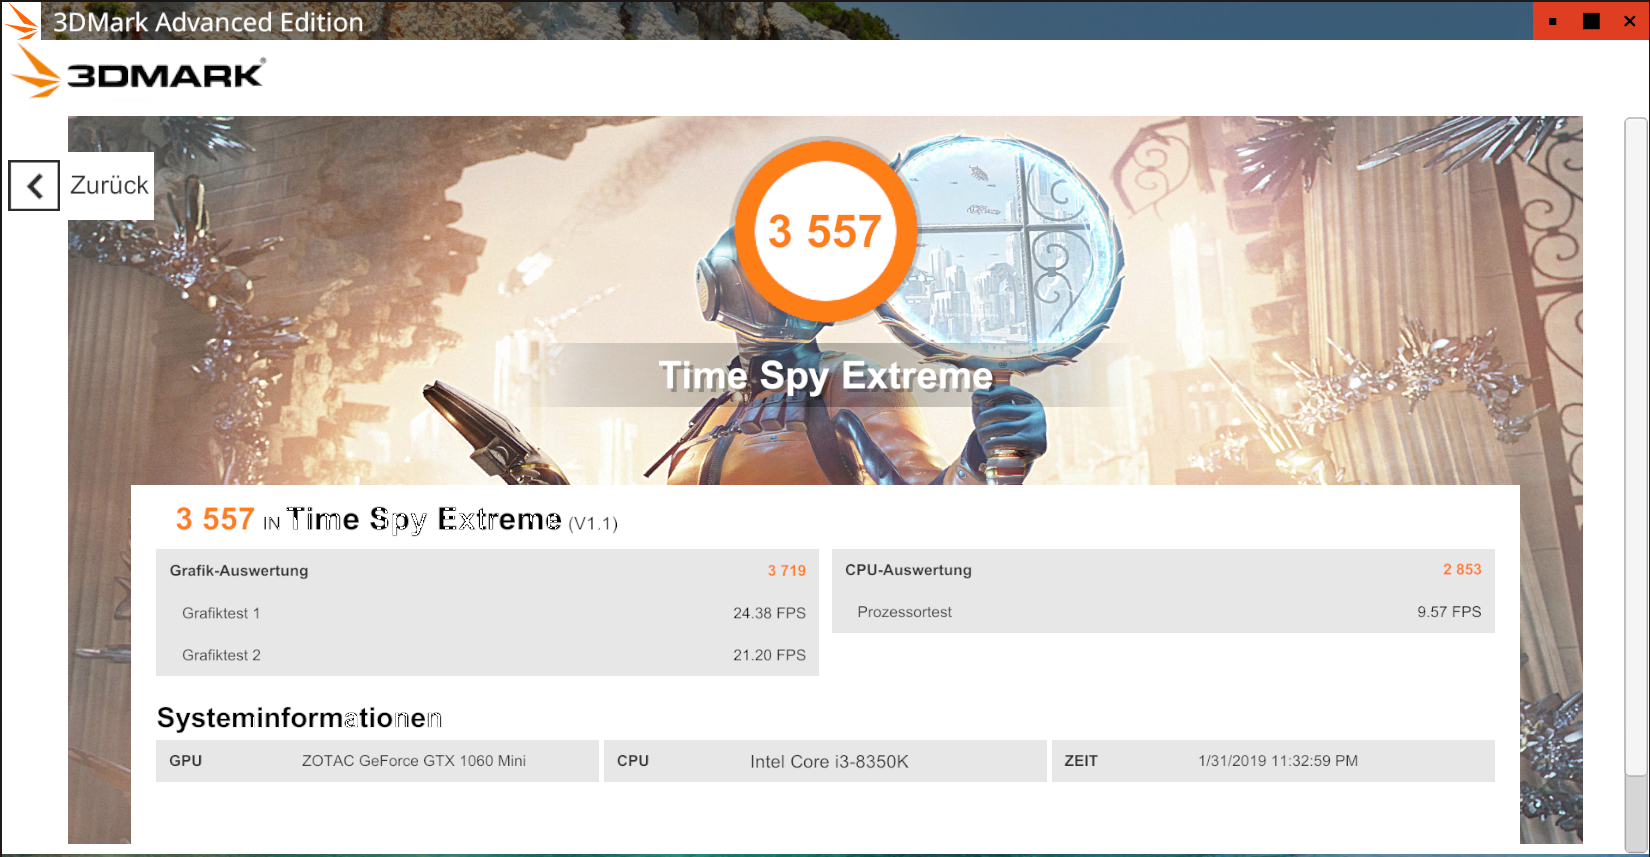Click the timestamp 1/31/2019 11:32:59 PM
The image size is (1650, 857).
(1278, 761)
